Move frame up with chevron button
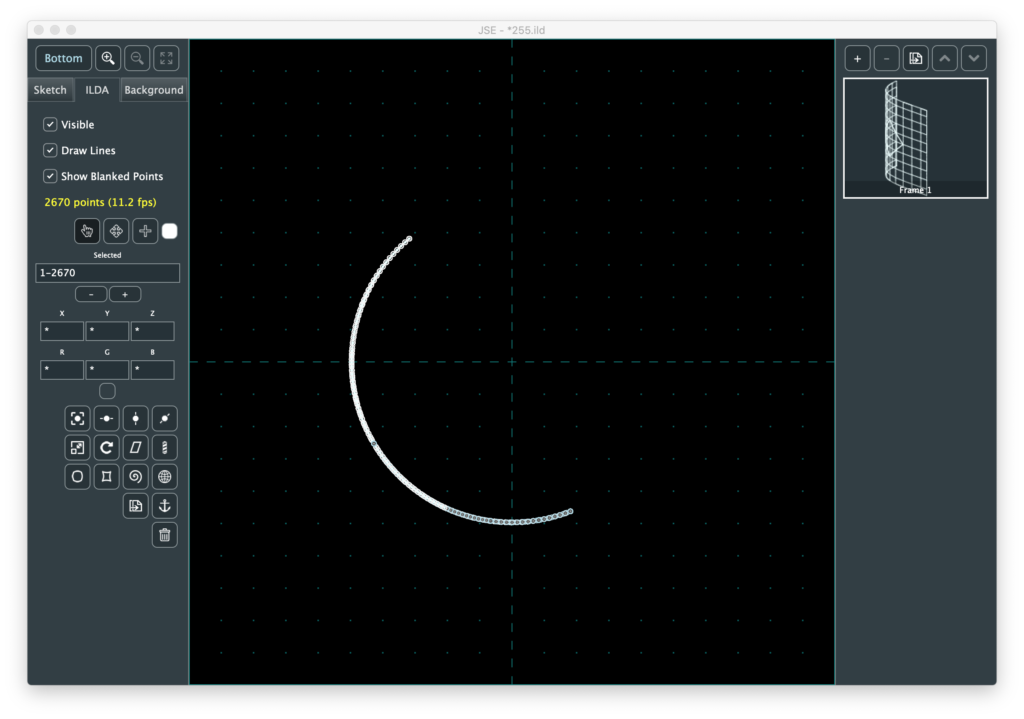The height and width of the screenshot is (719, 1024). pos(945,58)
